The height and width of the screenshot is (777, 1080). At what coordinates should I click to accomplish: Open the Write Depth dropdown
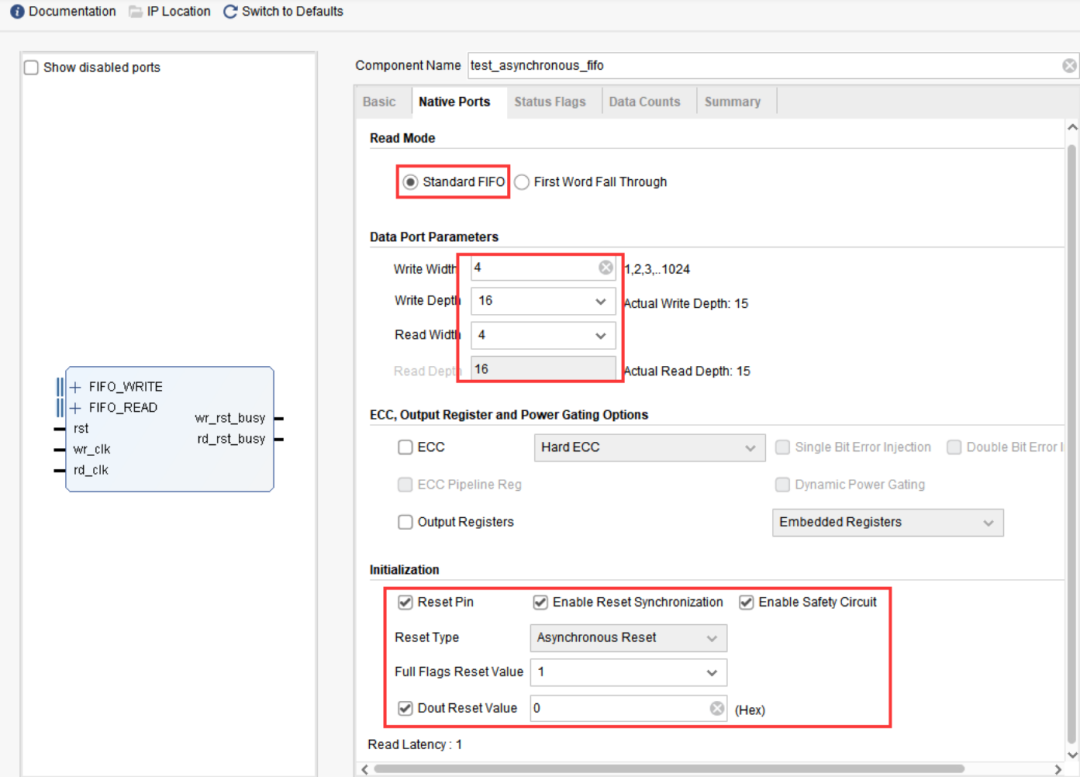coord(600,301)
